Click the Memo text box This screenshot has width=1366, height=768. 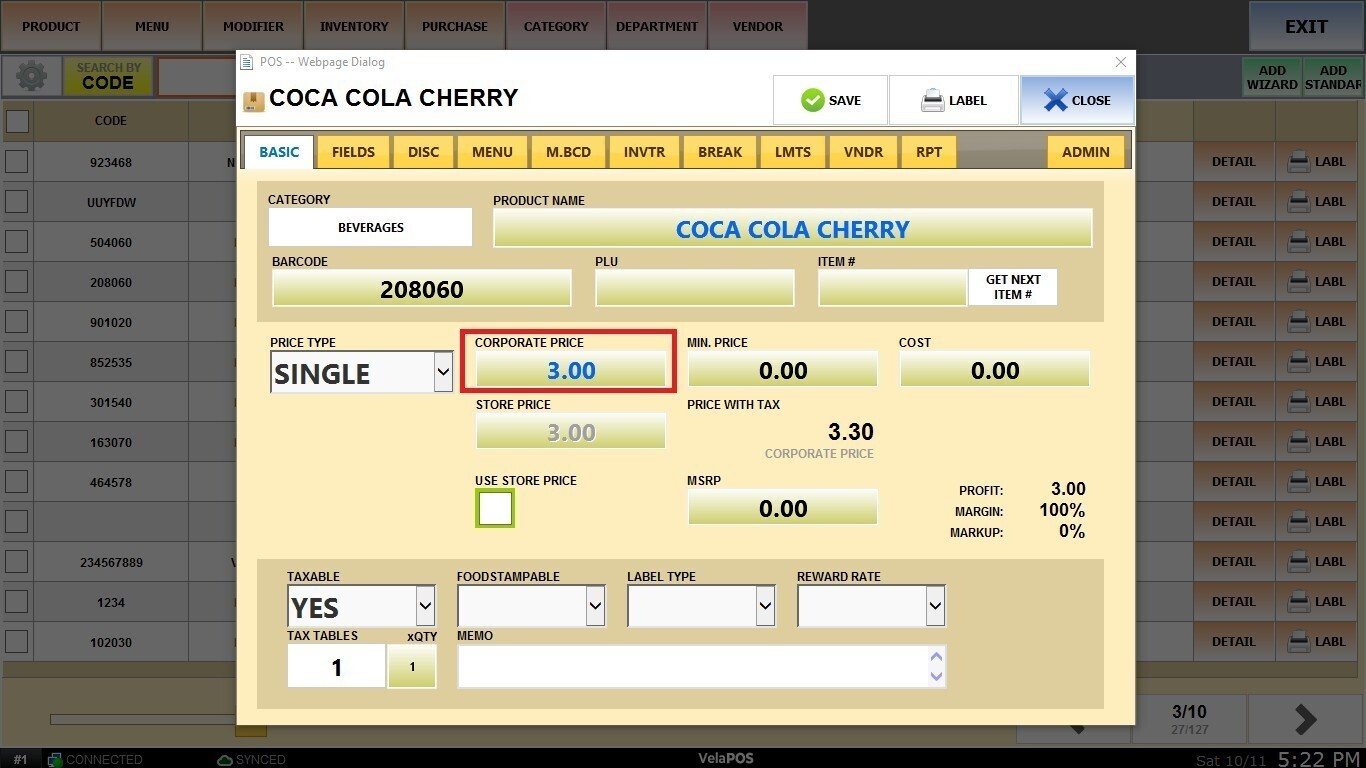(701, 666)
